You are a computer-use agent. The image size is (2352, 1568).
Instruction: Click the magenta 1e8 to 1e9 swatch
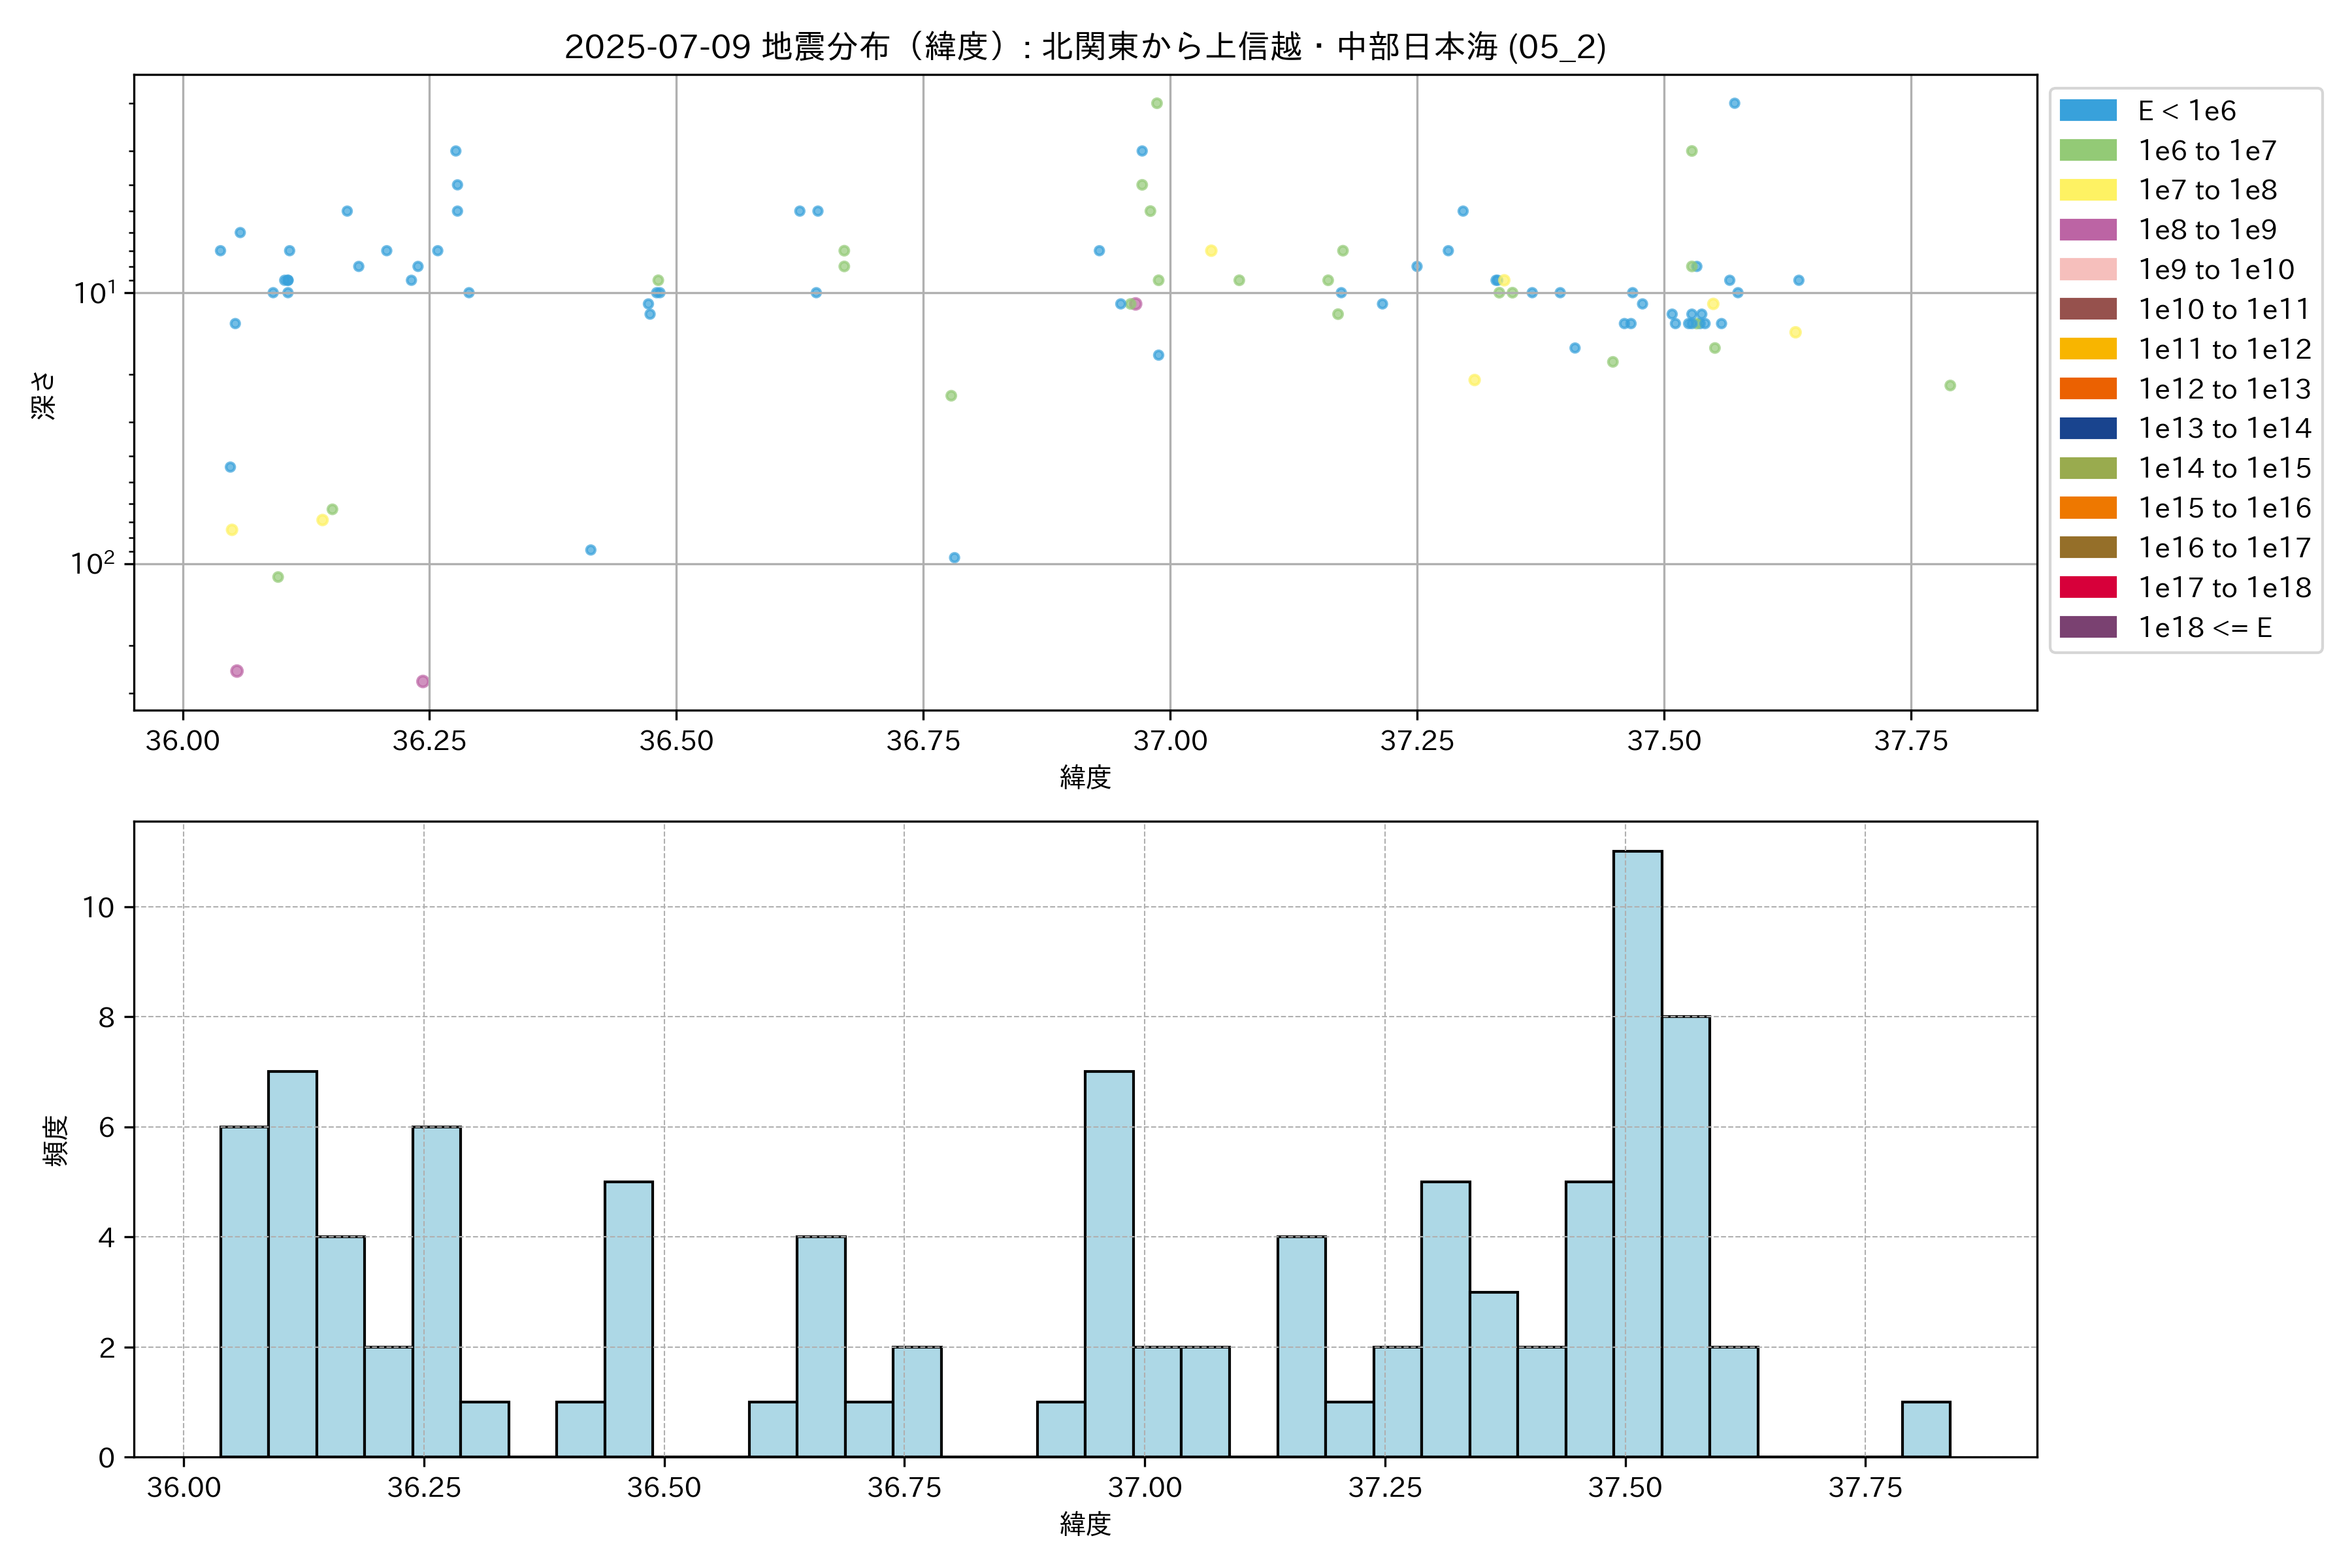2087,230
